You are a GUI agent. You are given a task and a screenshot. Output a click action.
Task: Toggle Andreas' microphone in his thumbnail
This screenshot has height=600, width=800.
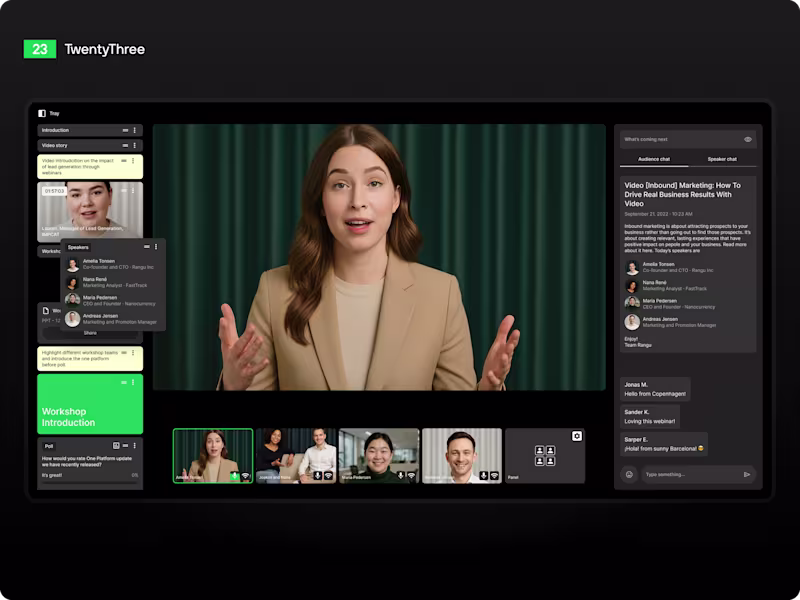tap(484, 476)
